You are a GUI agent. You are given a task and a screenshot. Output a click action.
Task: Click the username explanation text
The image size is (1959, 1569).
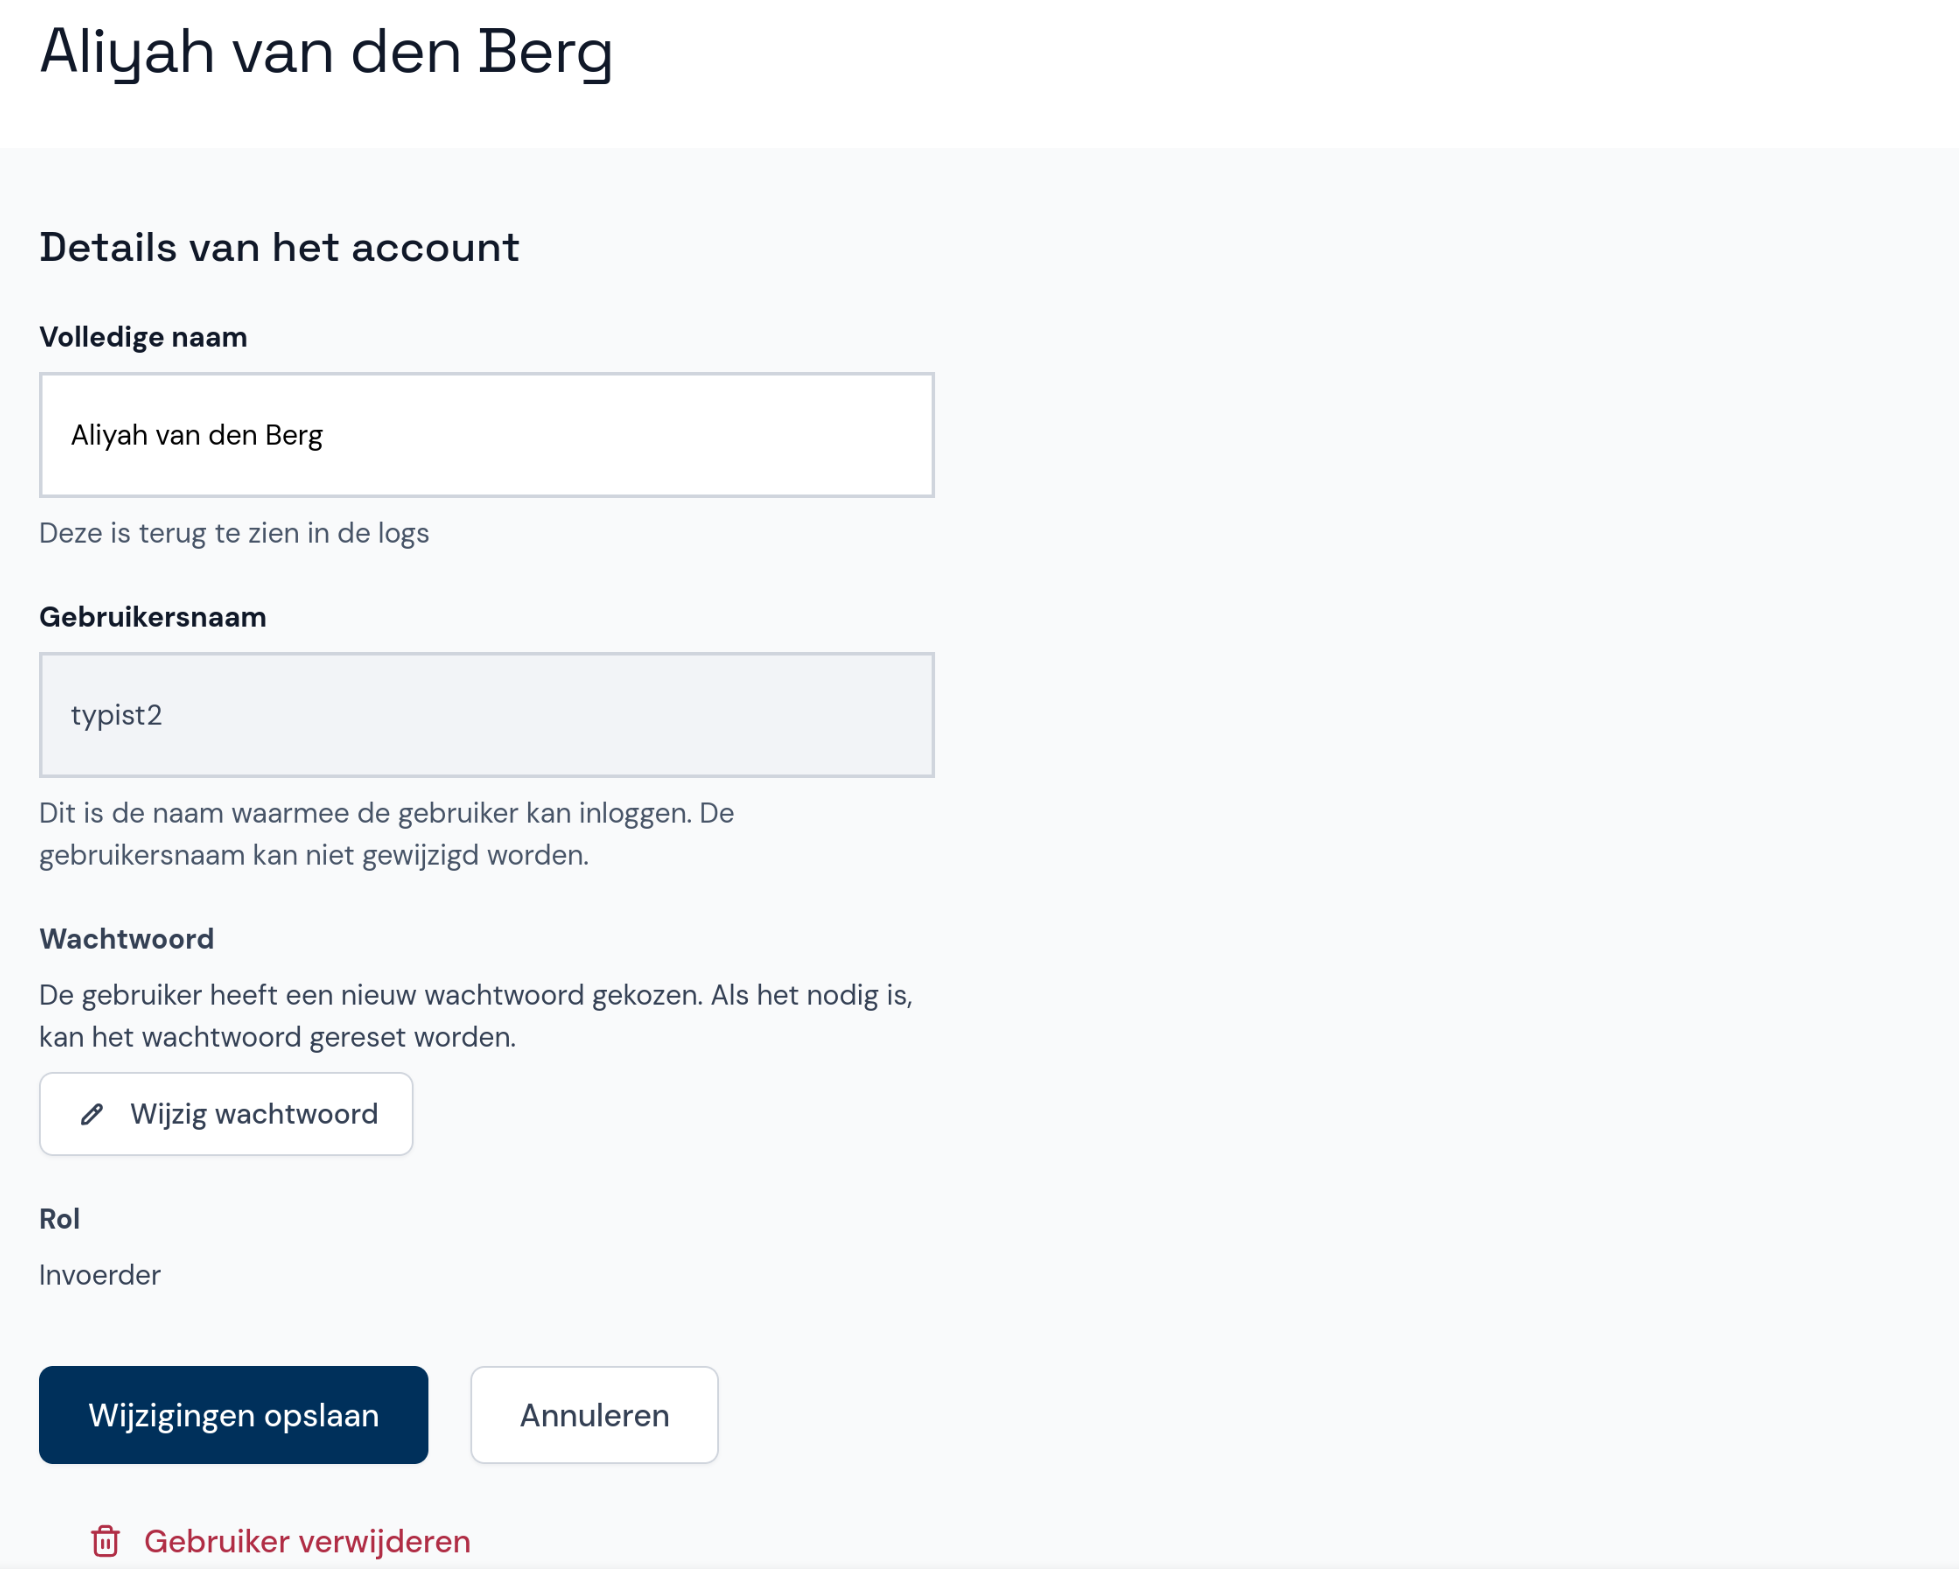click(x=386, y=833)
